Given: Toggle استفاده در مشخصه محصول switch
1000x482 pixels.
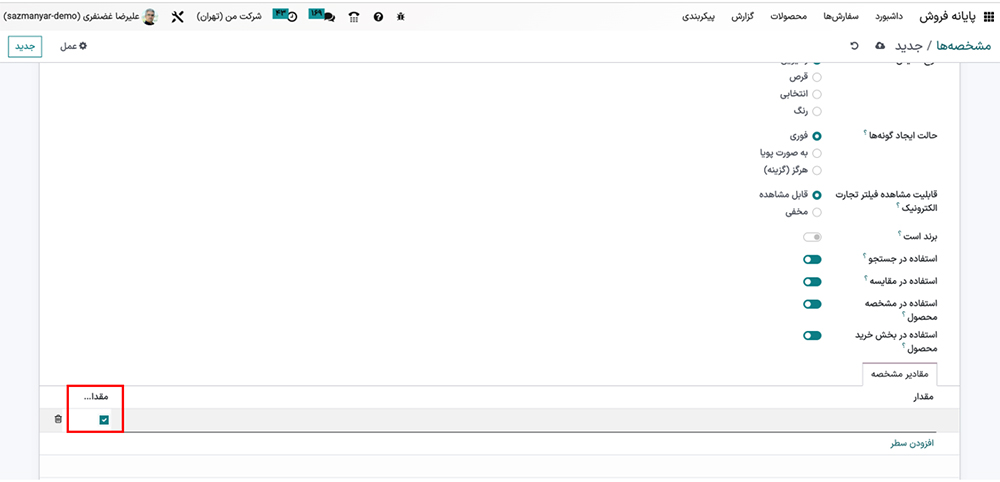Looking at the screenshot, I should click(x=812, y=303).
